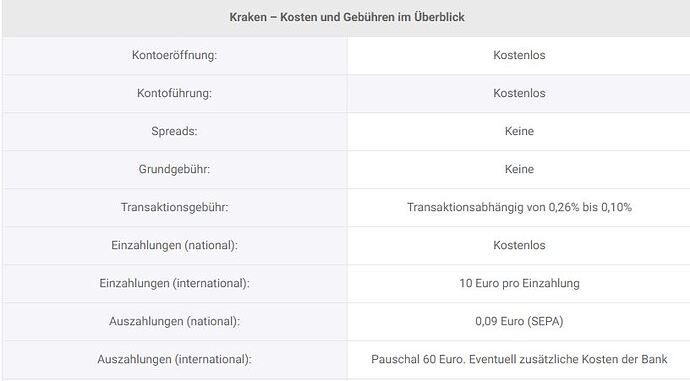Select the Transaktionsgebühr label cell
This screenshot has height=381, width=690.
coord(174,207)
